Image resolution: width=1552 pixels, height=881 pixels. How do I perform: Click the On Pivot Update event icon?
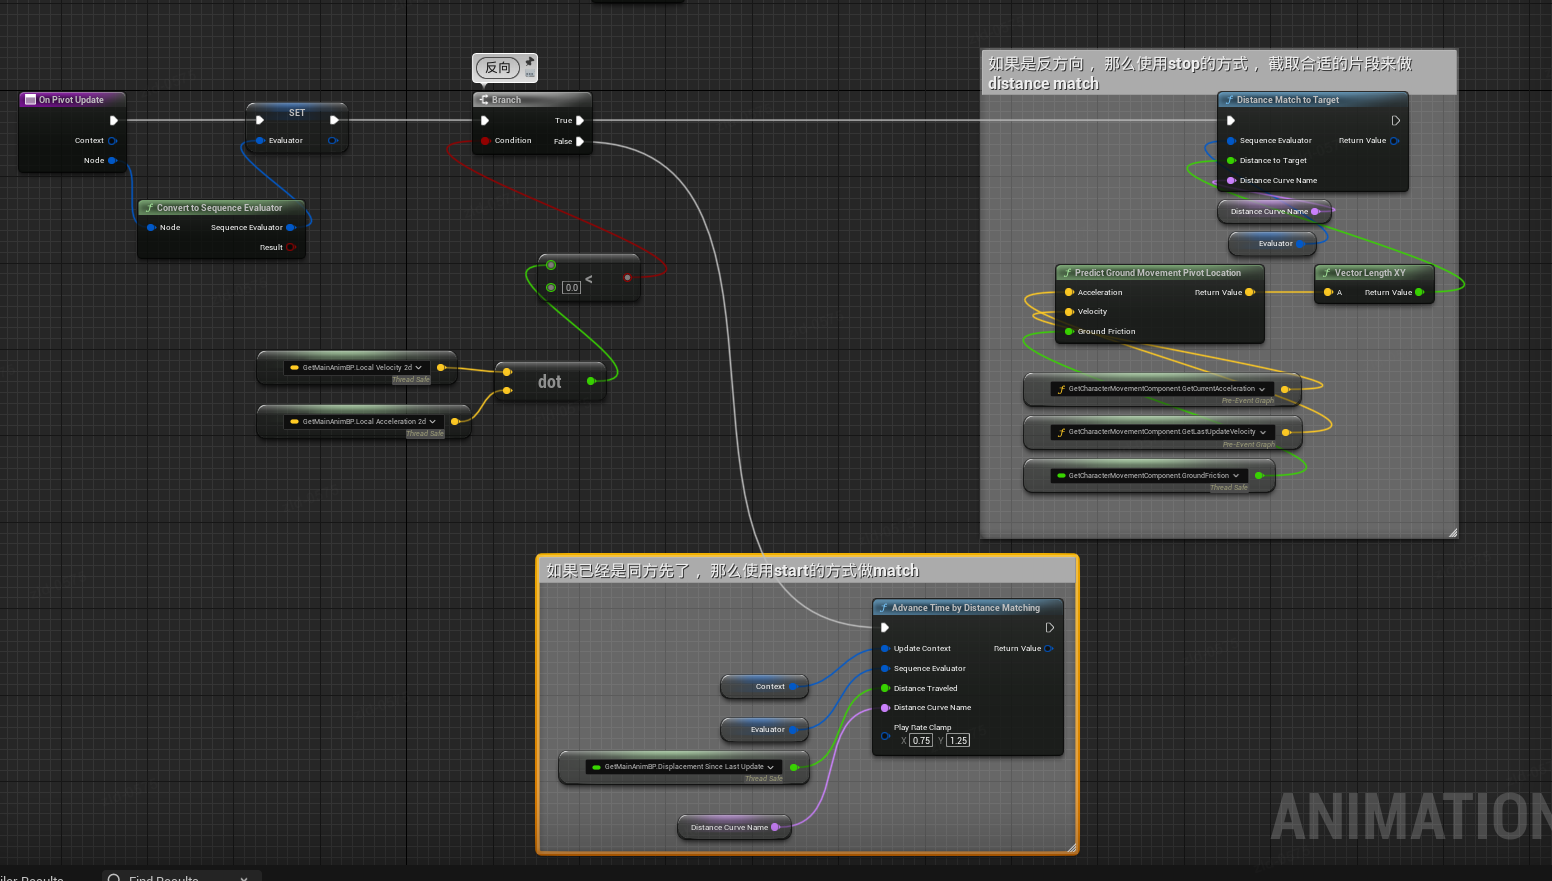(30, 100)
